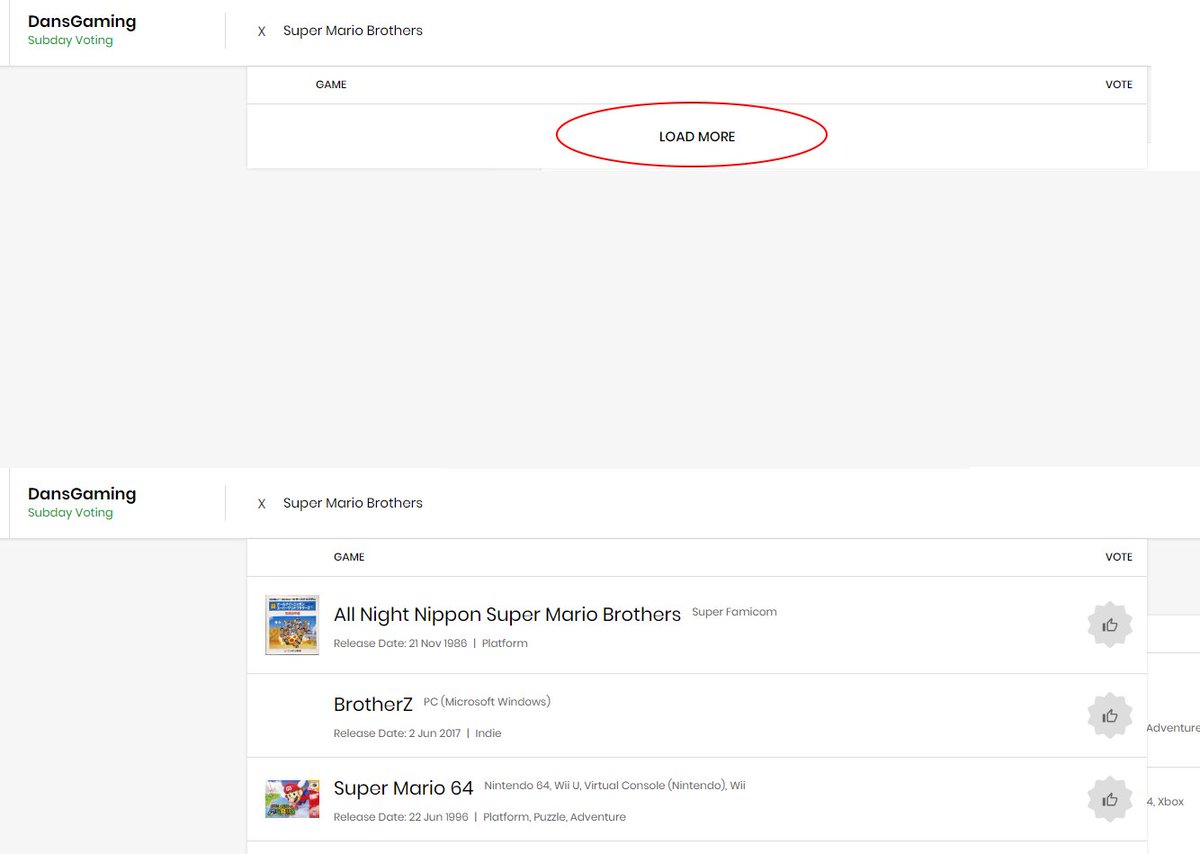The height and width of the screenshot is (854, 1200).
Task: Clear search with X in upper panel
Action: [262, 32]
